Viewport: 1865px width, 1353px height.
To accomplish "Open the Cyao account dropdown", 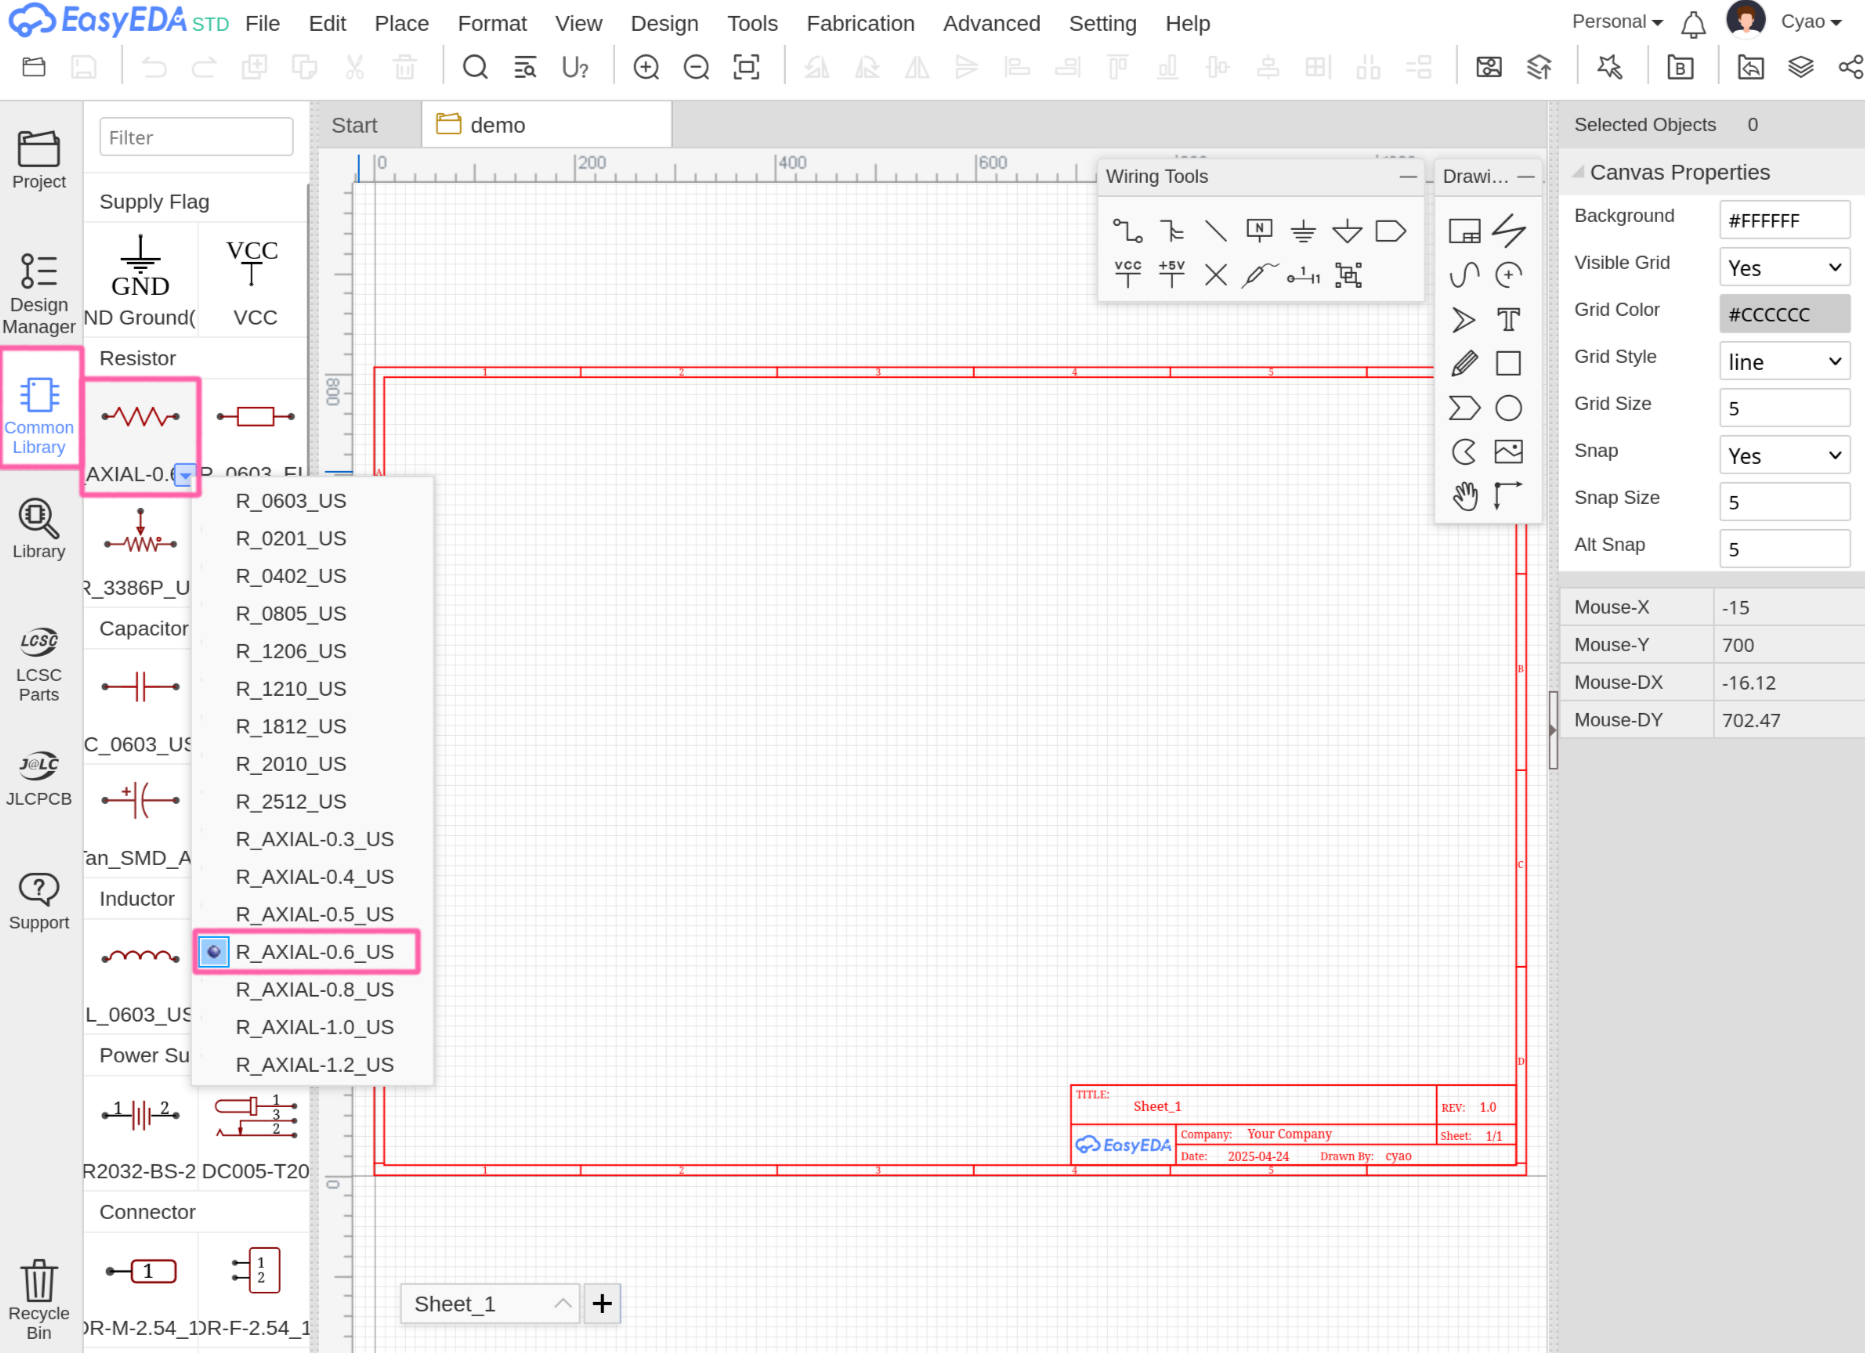I will click(1810, 22).
